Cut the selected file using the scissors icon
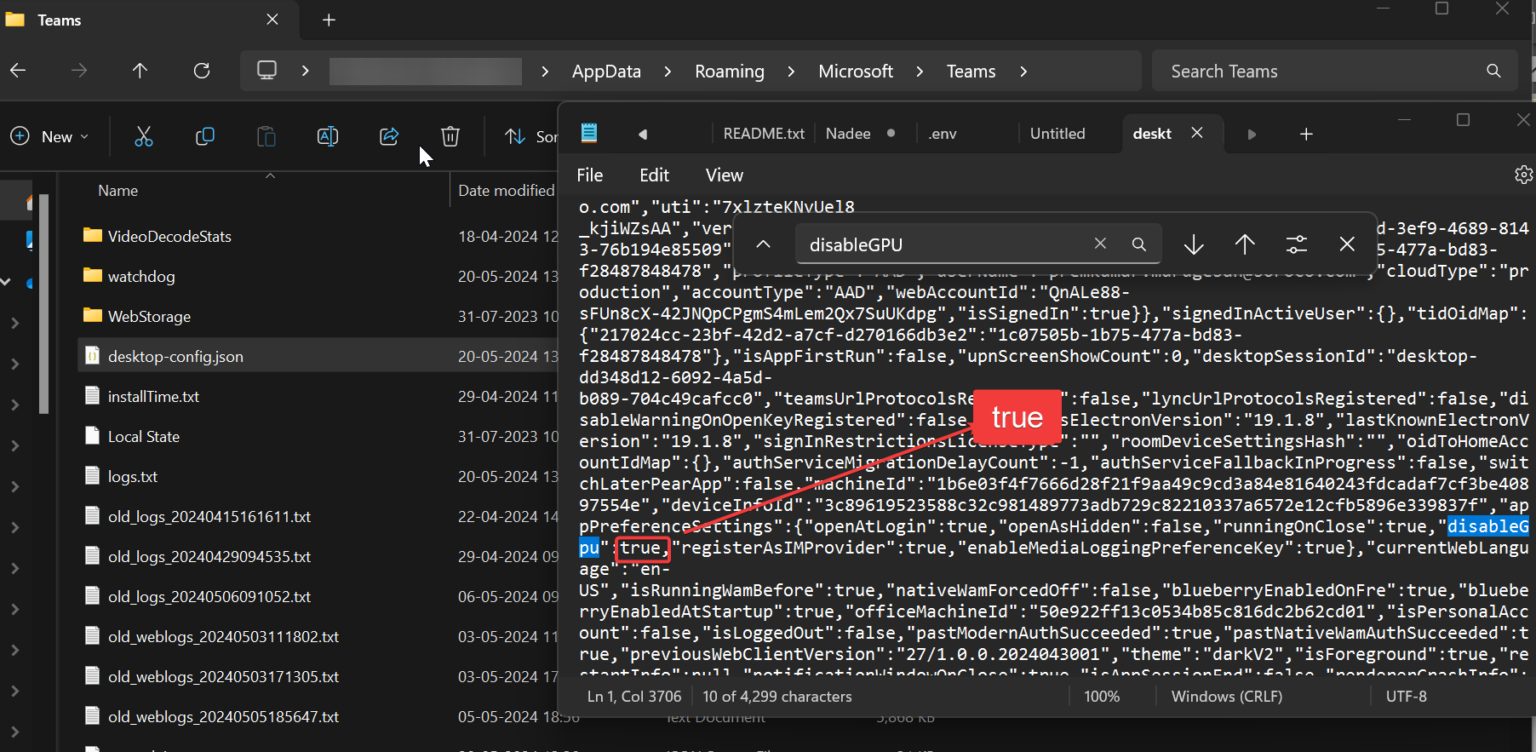Image resolution: width=1536 pixels, height=752 pixels. (143, 136)
